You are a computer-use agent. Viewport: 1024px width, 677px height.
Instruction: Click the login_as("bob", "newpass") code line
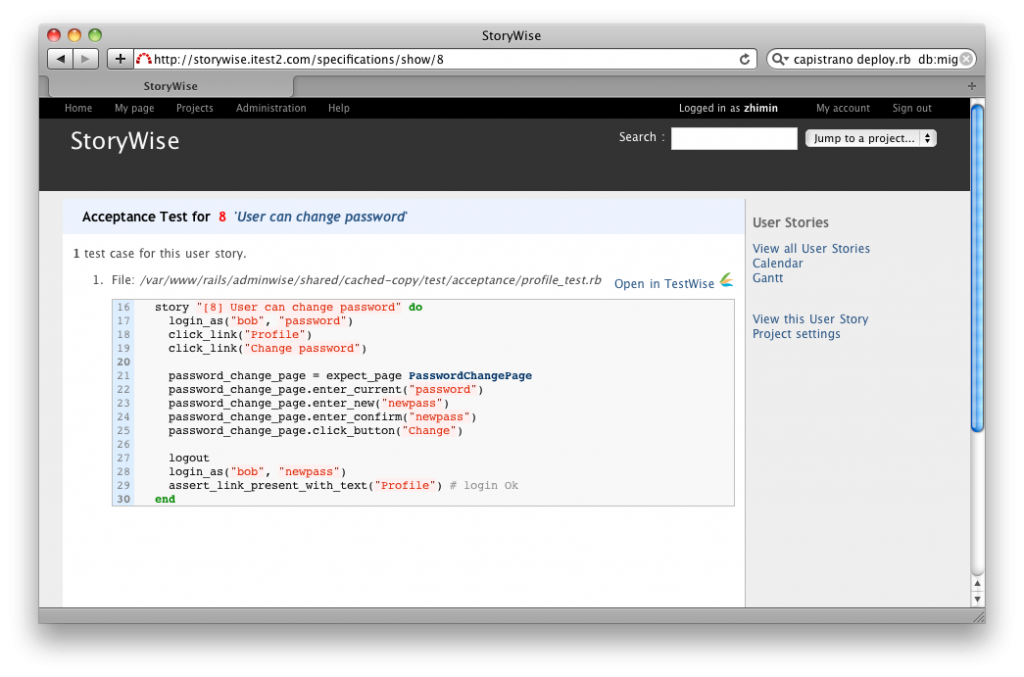click(x=257, y=471)
